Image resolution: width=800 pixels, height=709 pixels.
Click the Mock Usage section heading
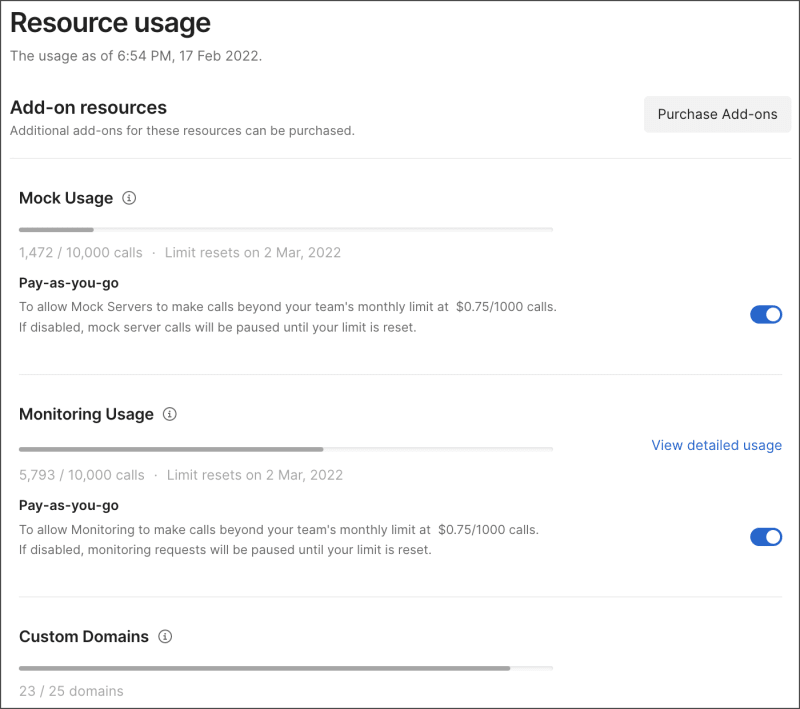pos(66,198)
